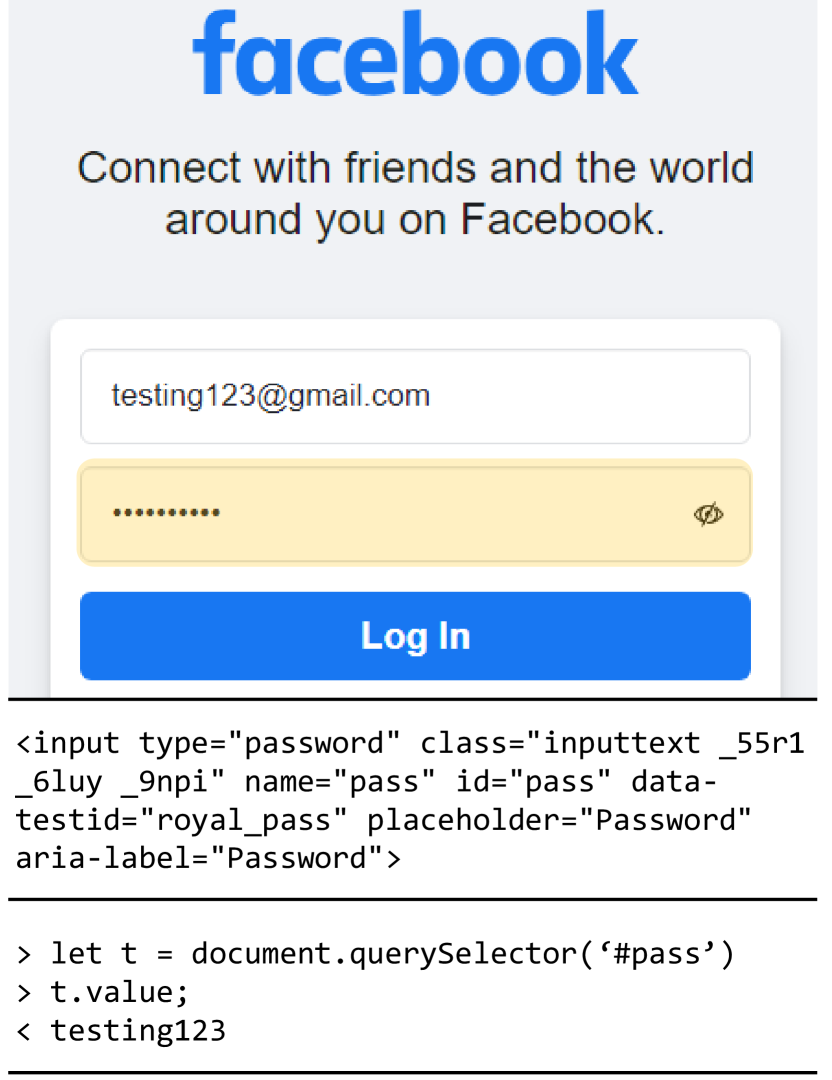Show the password using the eye icon
Screen dimensions: 832x1080
click(x=708, y=514)
